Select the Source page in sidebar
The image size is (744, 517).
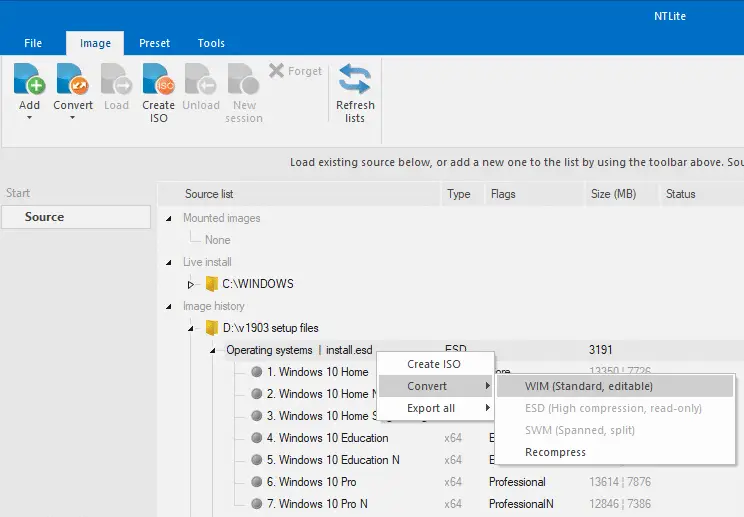76,217
